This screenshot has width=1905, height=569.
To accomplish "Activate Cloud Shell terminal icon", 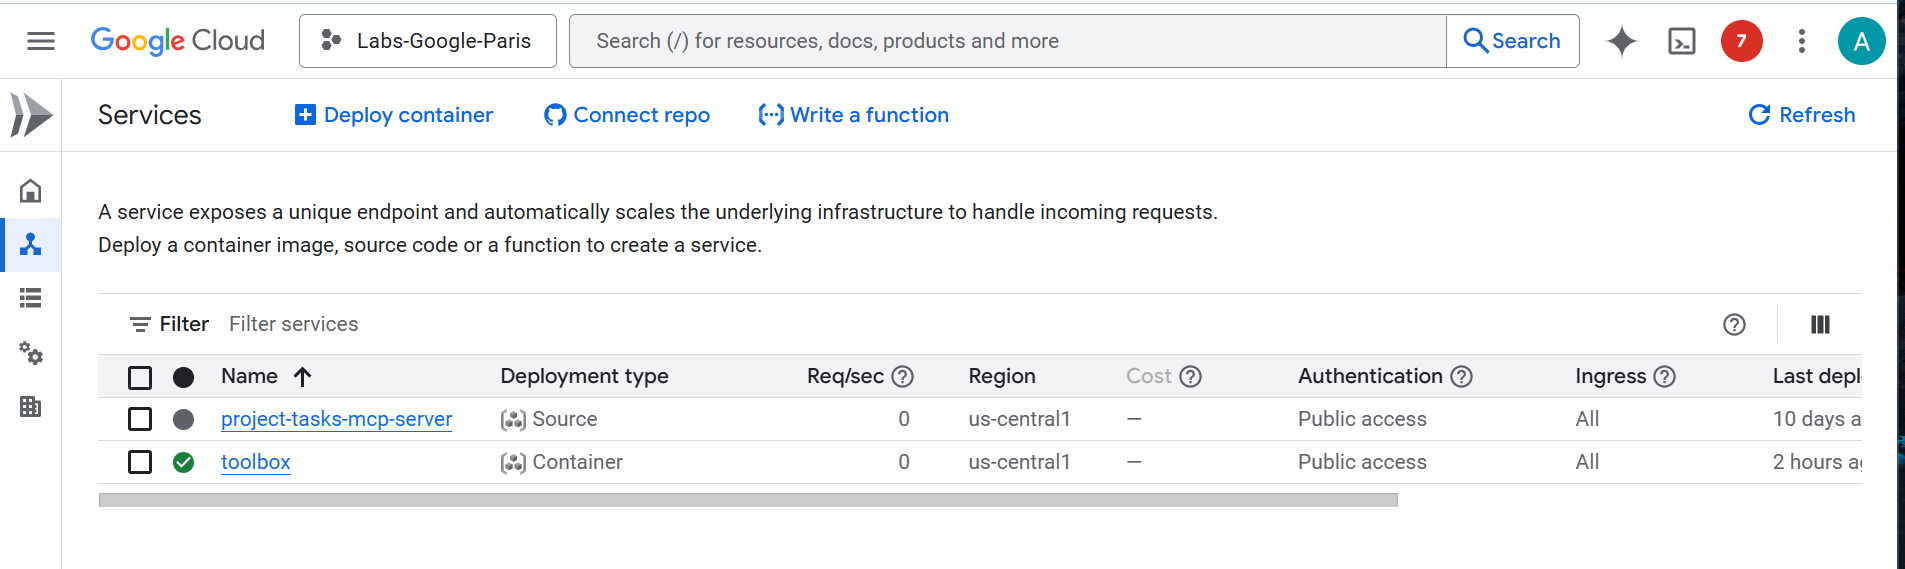I will coord(1682,41).
